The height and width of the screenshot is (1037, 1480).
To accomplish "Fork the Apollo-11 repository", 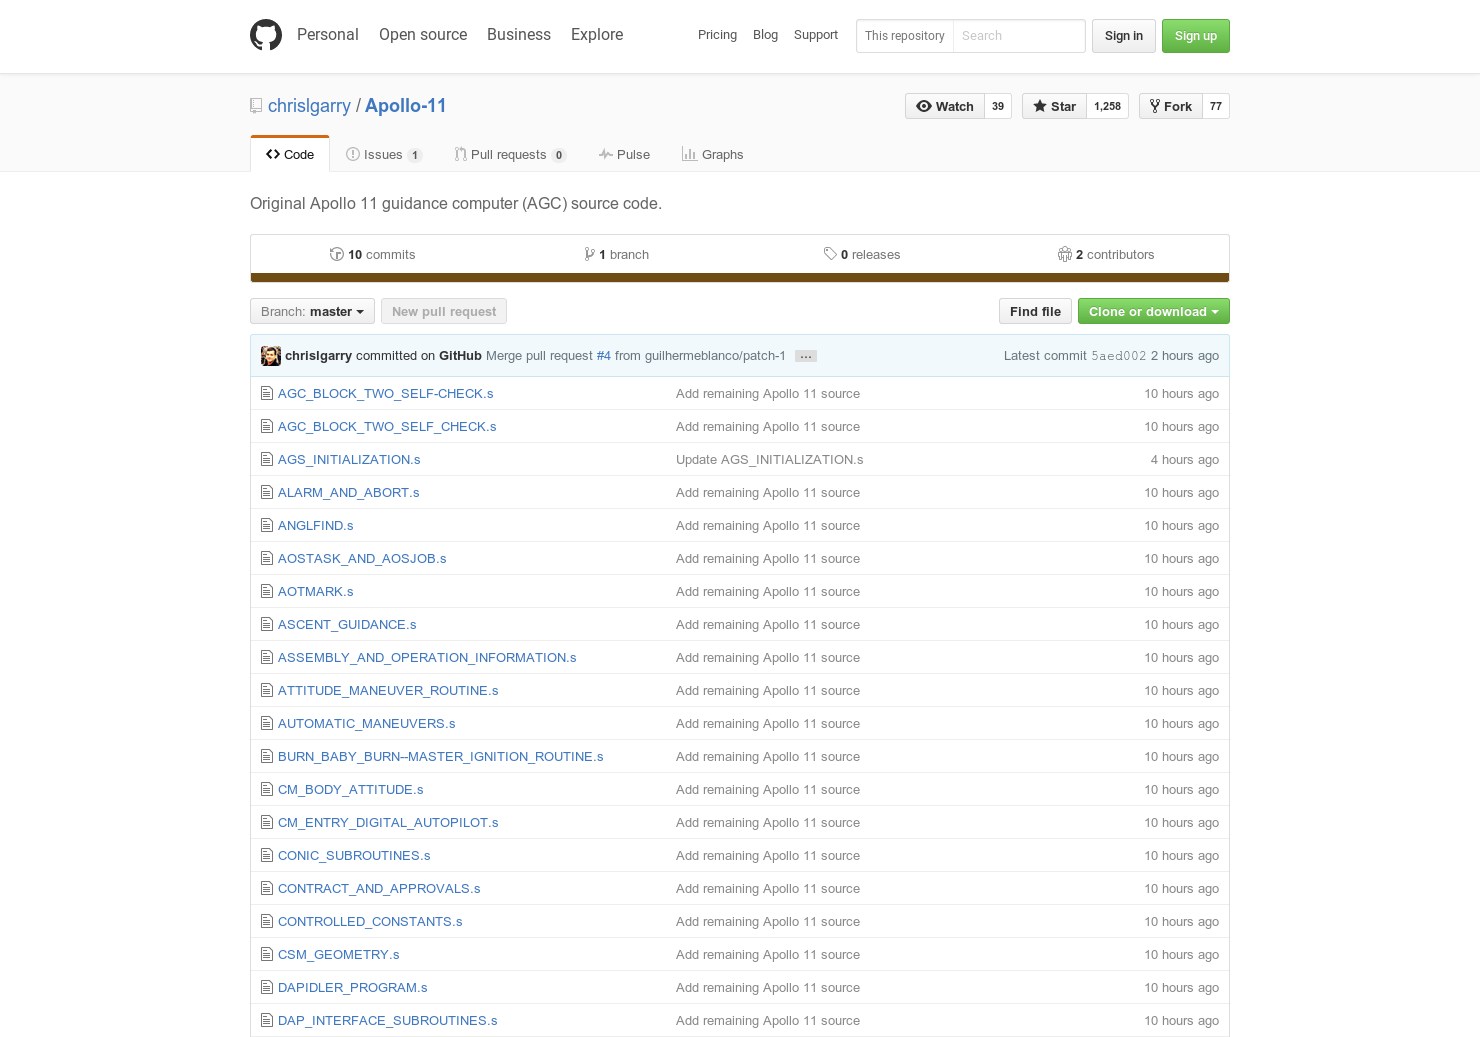I will tap(1170, 106).
